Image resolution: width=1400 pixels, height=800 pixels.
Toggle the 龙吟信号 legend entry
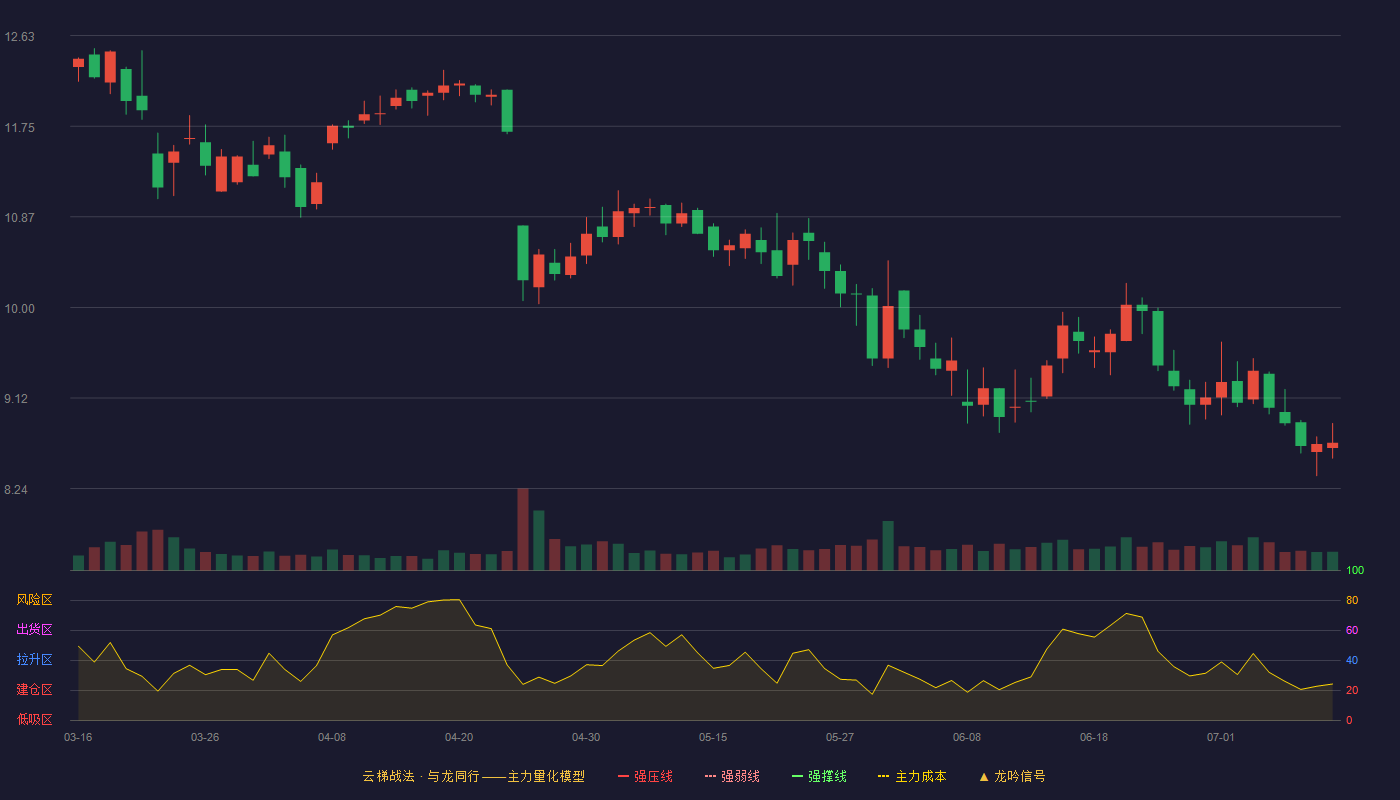[1012, 776]
